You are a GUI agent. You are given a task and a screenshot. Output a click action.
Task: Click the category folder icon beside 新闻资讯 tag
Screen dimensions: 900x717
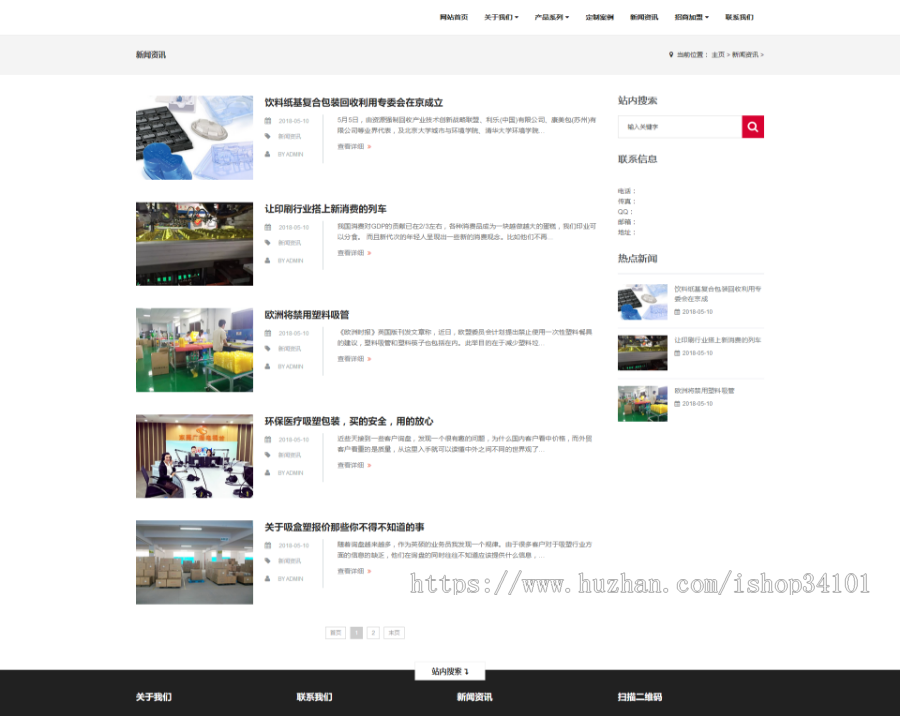point(267,136)
